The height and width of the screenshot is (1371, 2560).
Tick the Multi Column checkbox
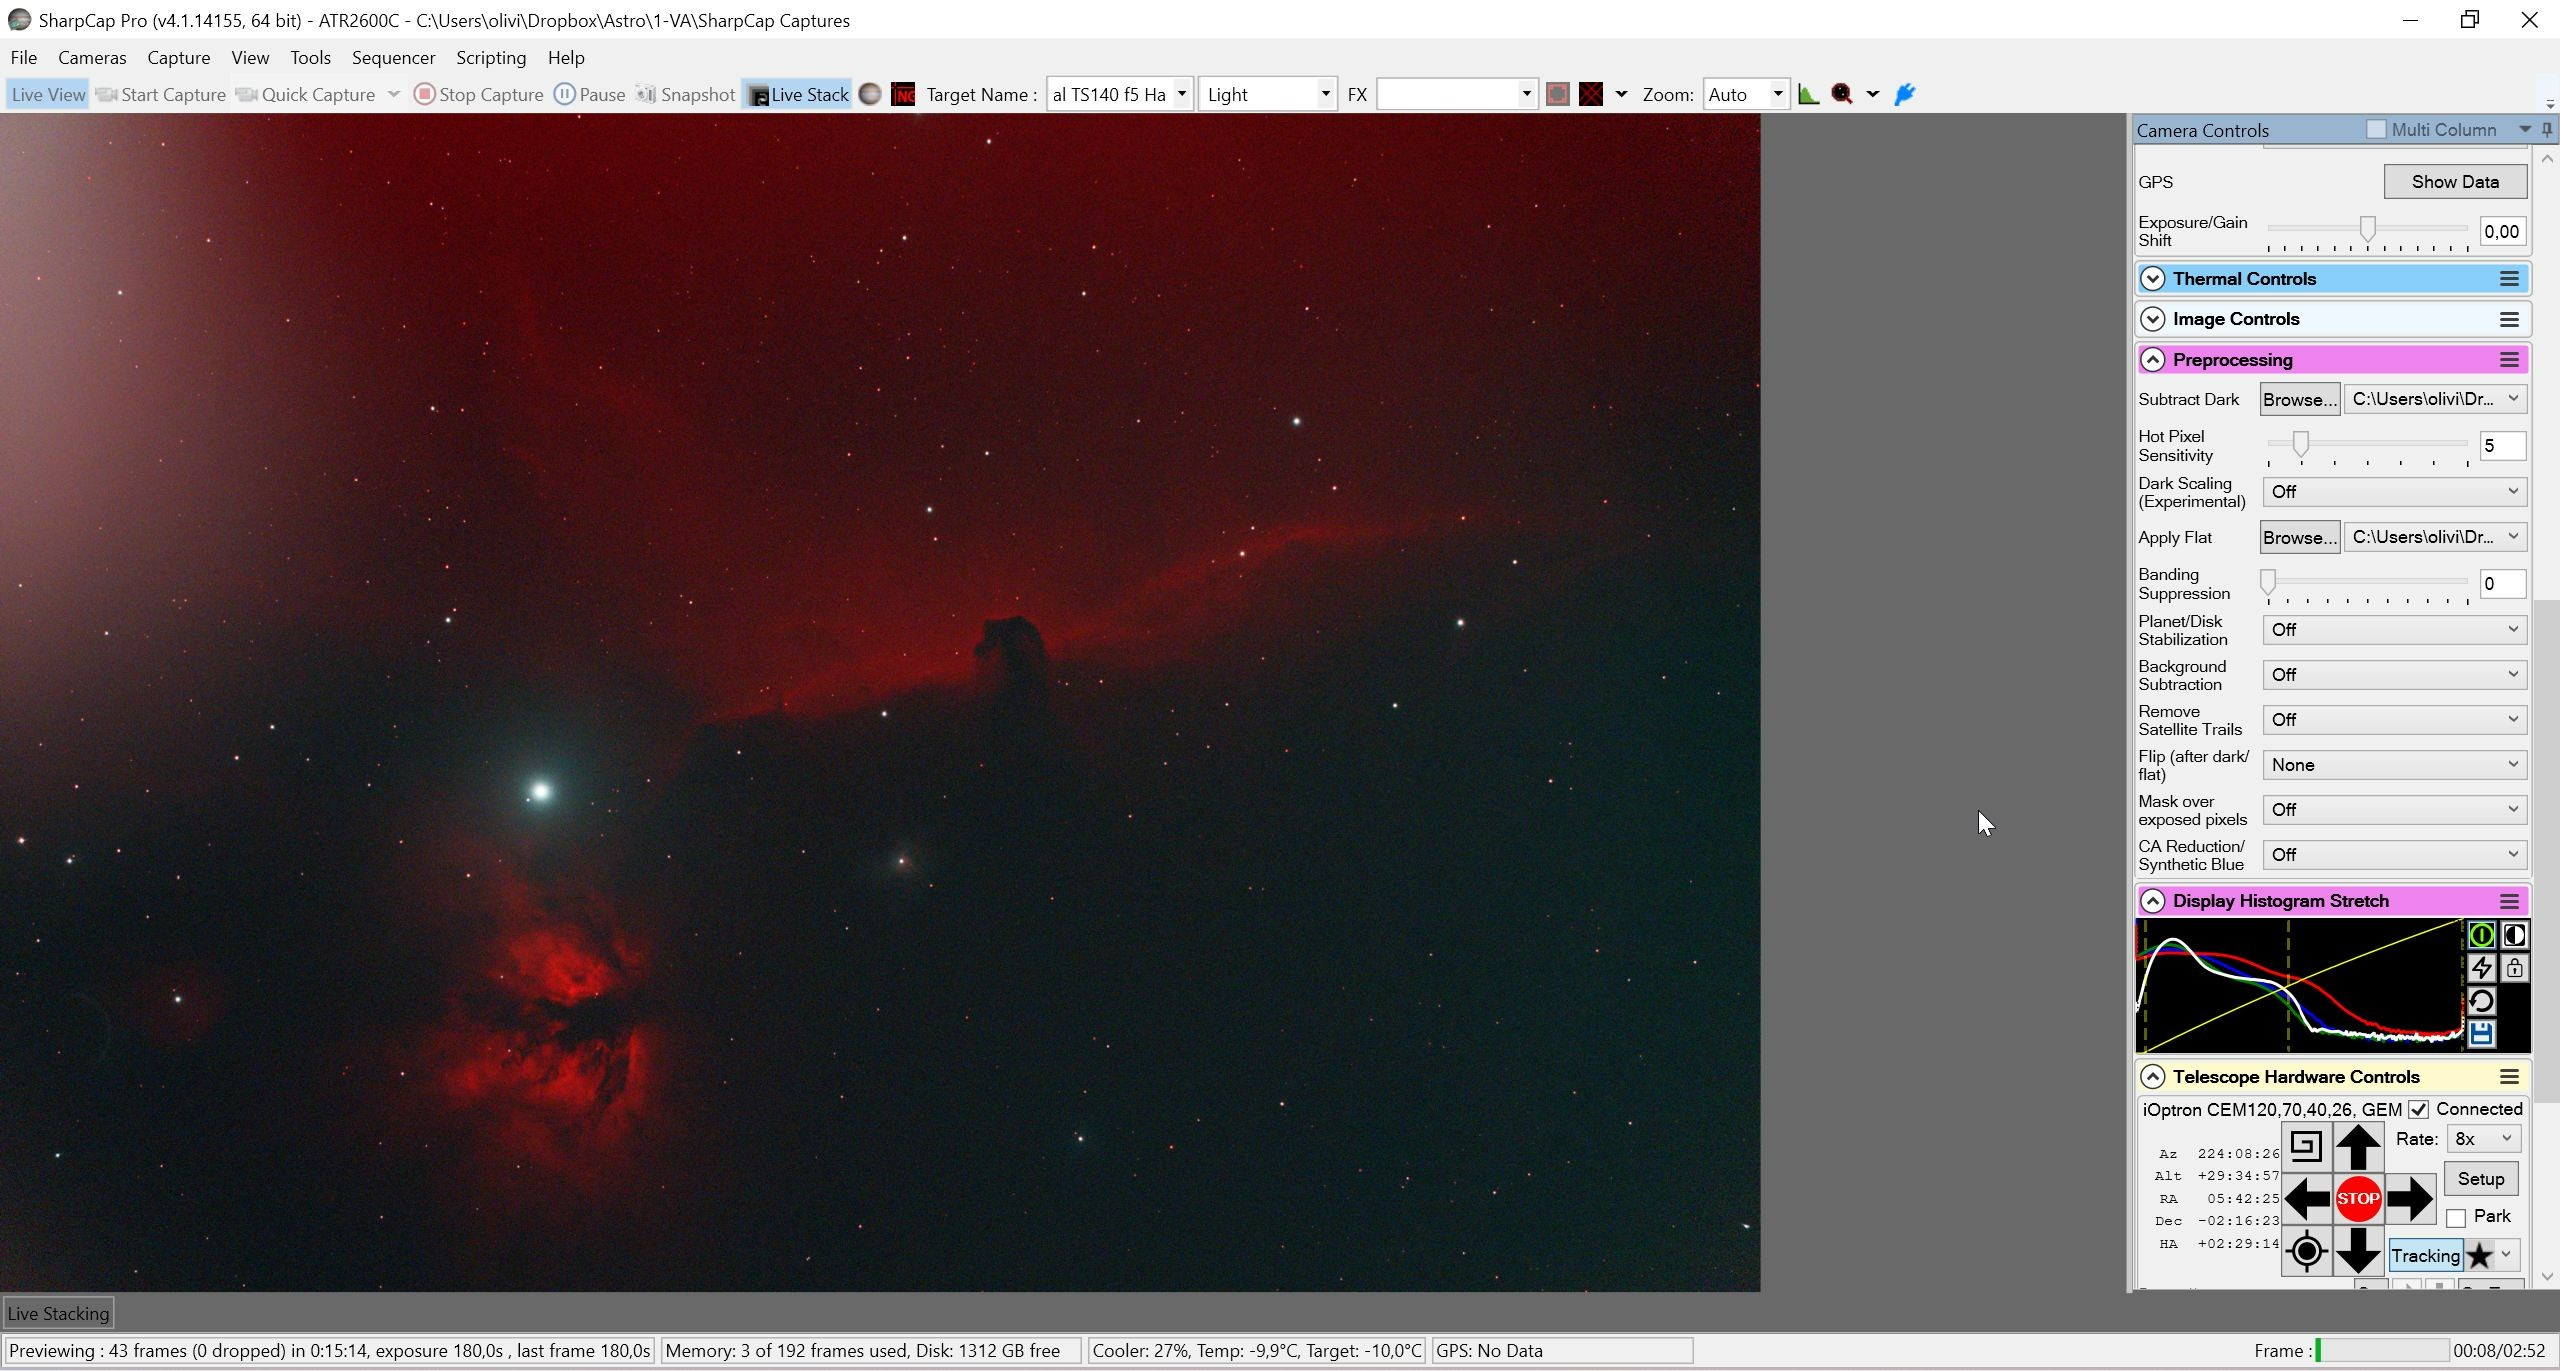click(2376, 130)
